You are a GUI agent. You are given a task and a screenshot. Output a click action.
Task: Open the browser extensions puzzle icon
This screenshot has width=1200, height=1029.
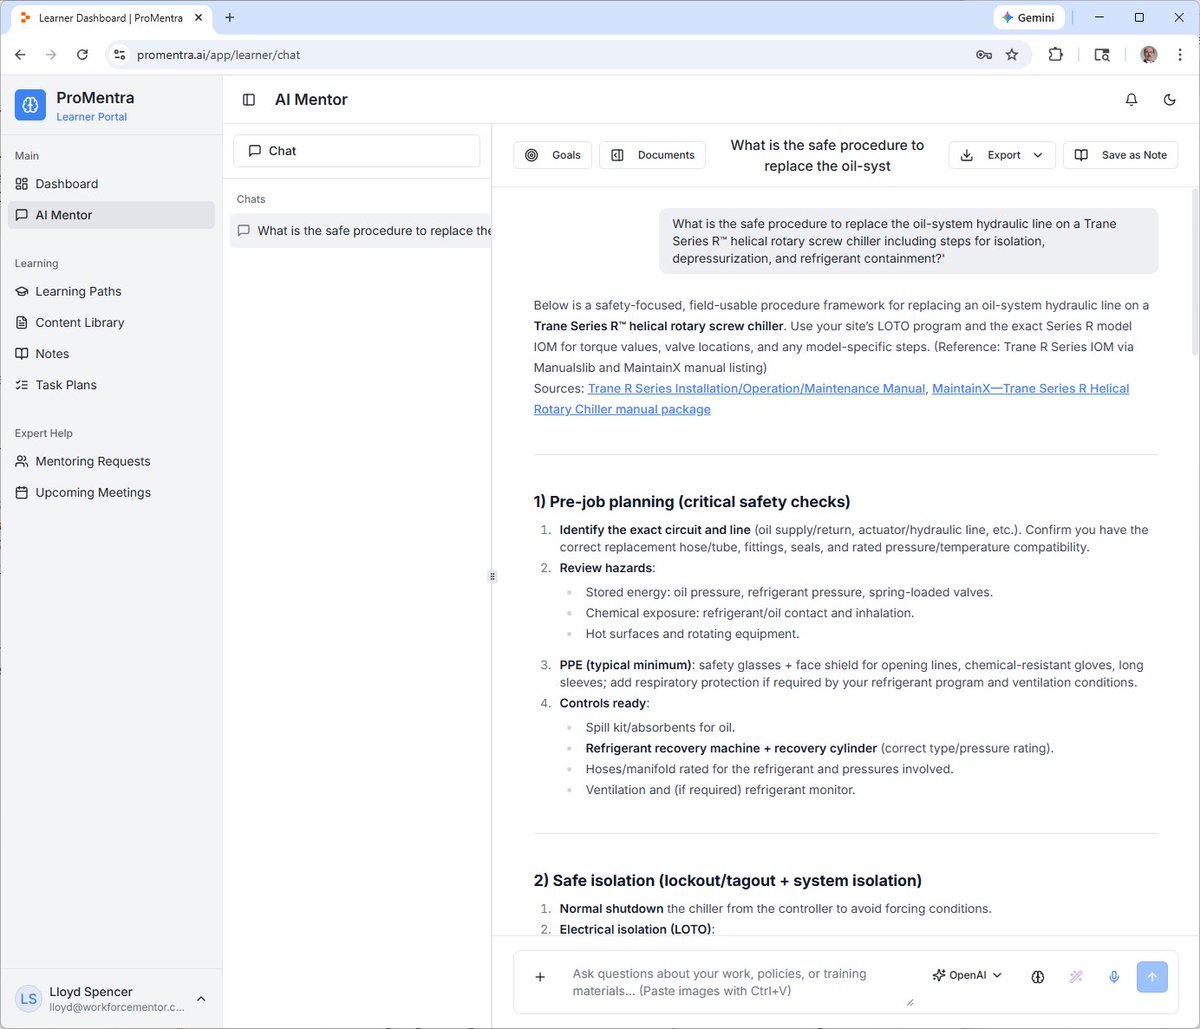coord(1056,55)
